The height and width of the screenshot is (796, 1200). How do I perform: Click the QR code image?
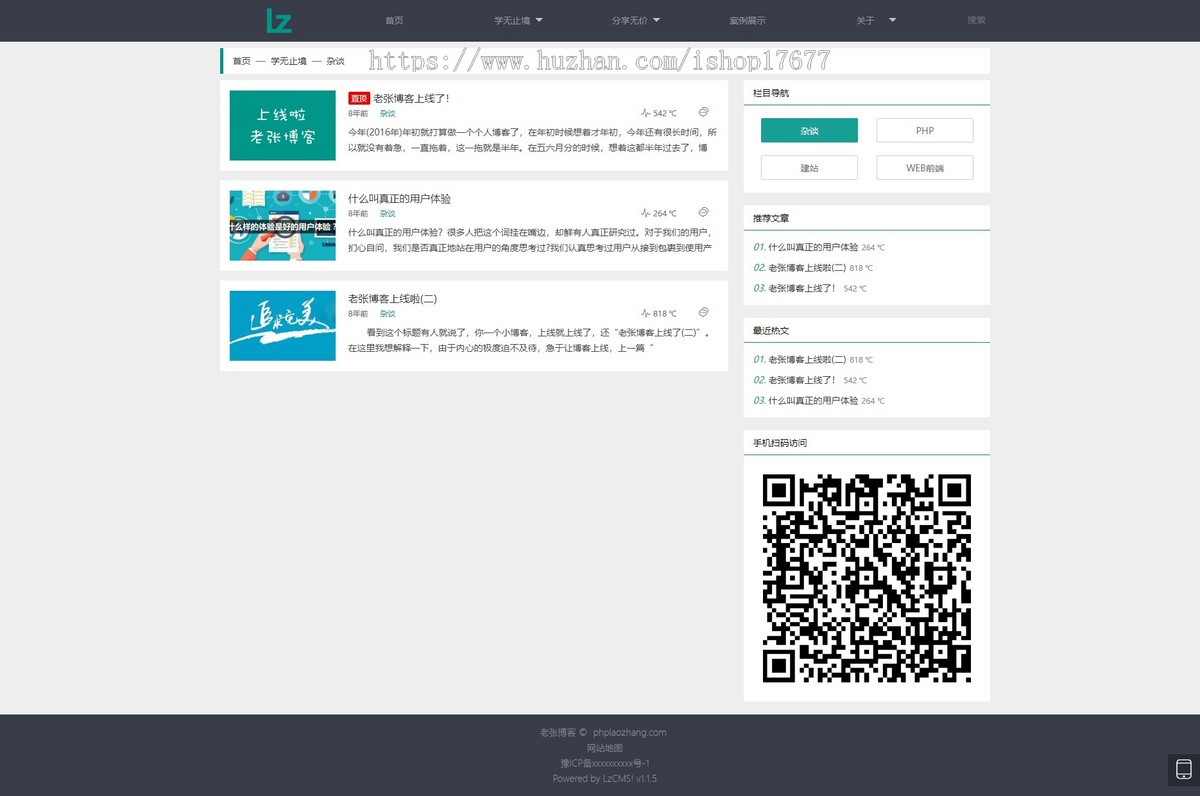pos(866,577)
